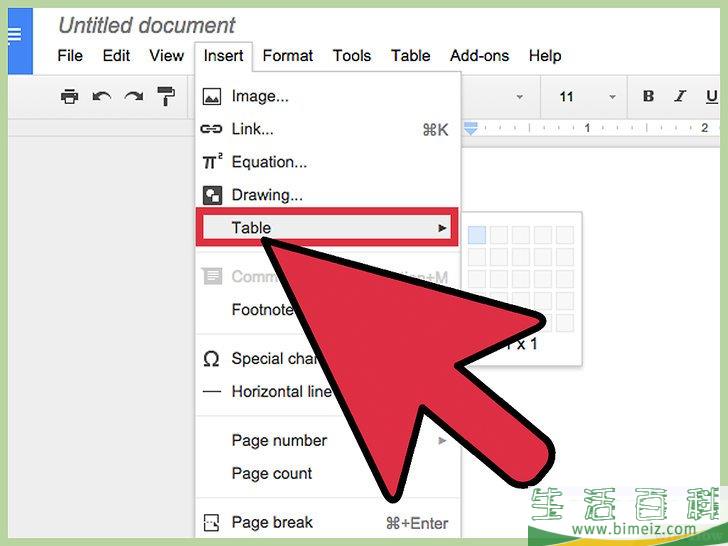
Task: Choose Image from the Insert menu
Action: tap(260, 96)
